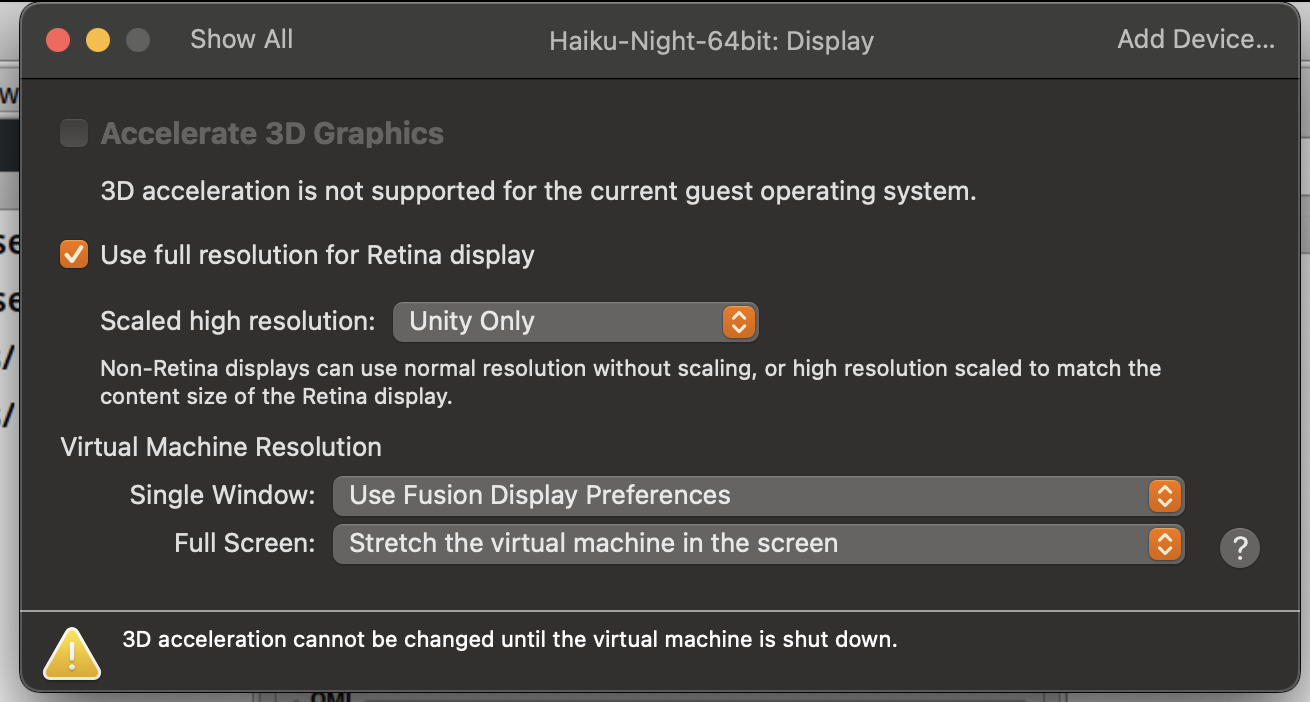Click the yellow warning triangle icon
The width and height of the screenshot is (1310, 702).
click(x=71, y=653)
